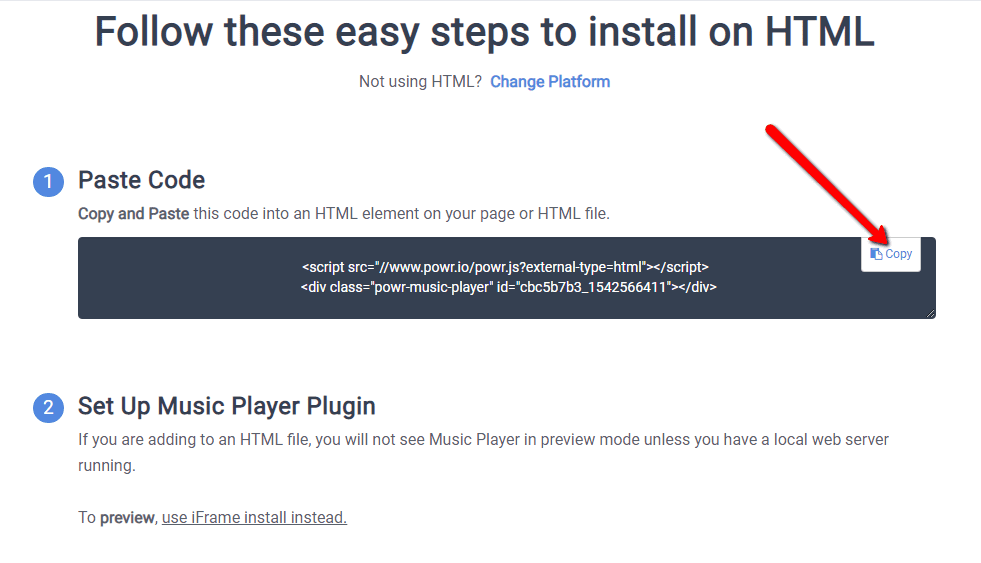Viewport: 981px width, 563px height.
Task: Click the Change Platform link
Action: (550, 82)
